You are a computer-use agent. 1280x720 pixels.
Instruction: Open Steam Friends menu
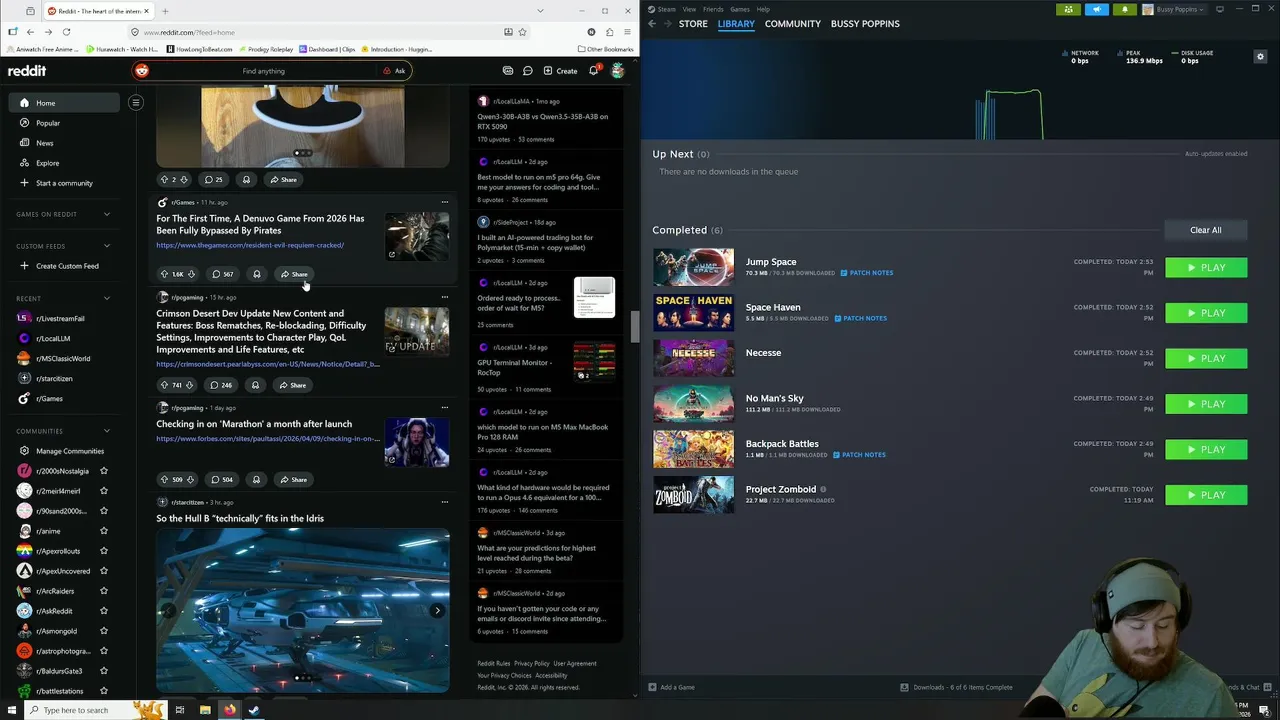click(x=713, y=9)
